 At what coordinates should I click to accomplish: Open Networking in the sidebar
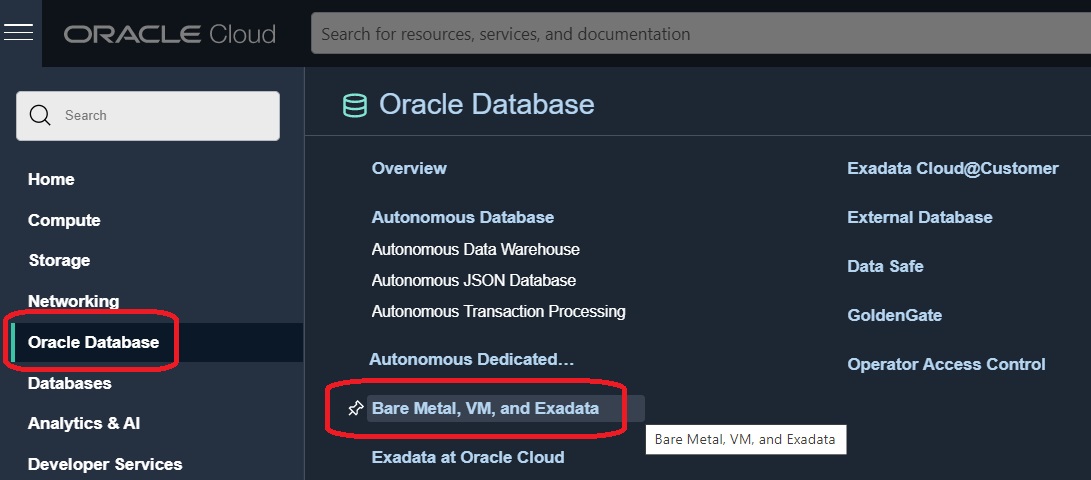[73, 301]
